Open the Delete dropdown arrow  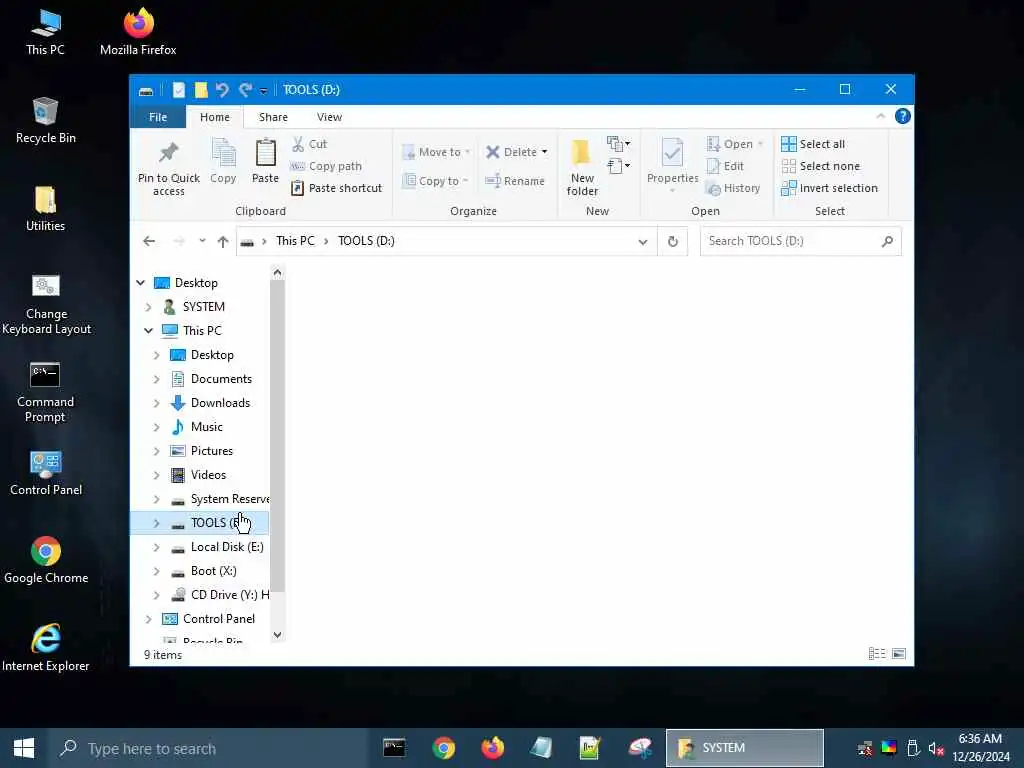(545, 152)
